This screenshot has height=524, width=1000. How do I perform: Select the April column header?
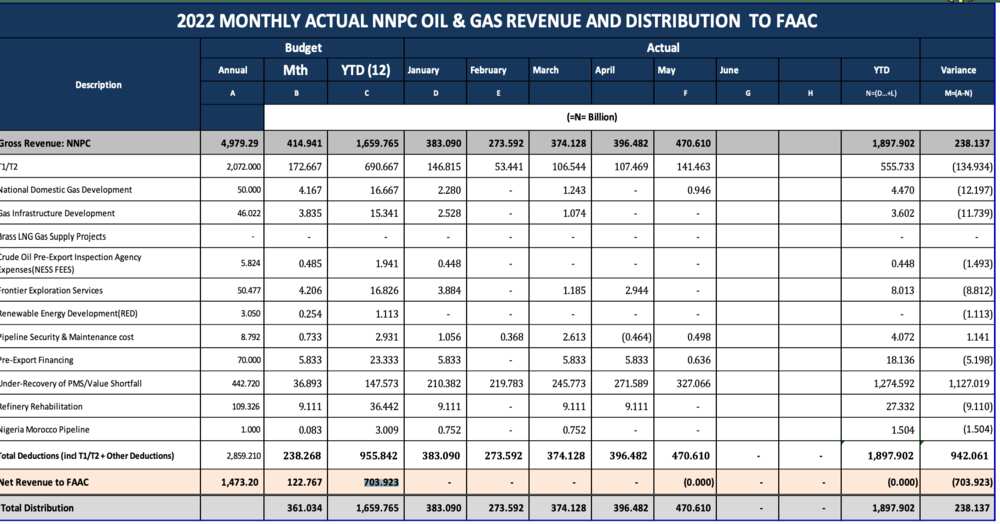pyautogui.click(x=605, y=70)
